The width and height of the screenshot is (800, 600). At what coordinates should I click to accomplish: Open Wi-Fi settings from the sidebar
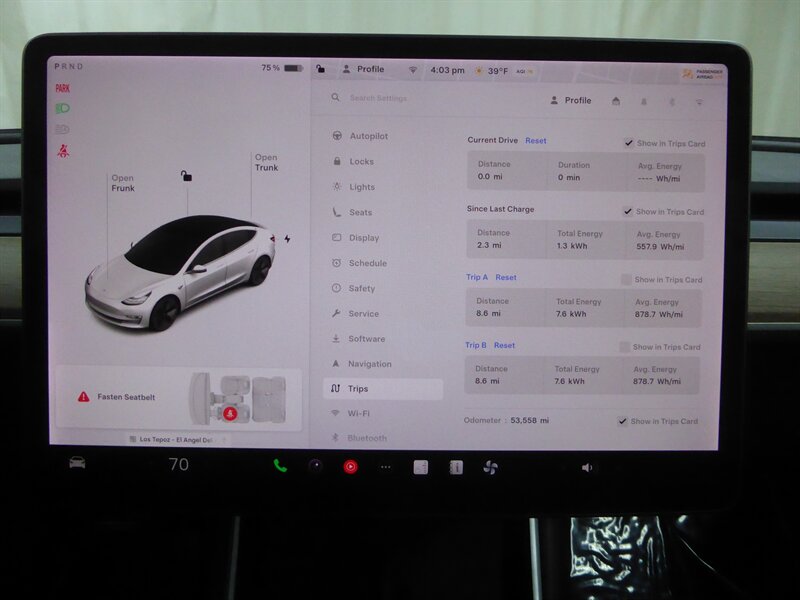pos(356,412)
